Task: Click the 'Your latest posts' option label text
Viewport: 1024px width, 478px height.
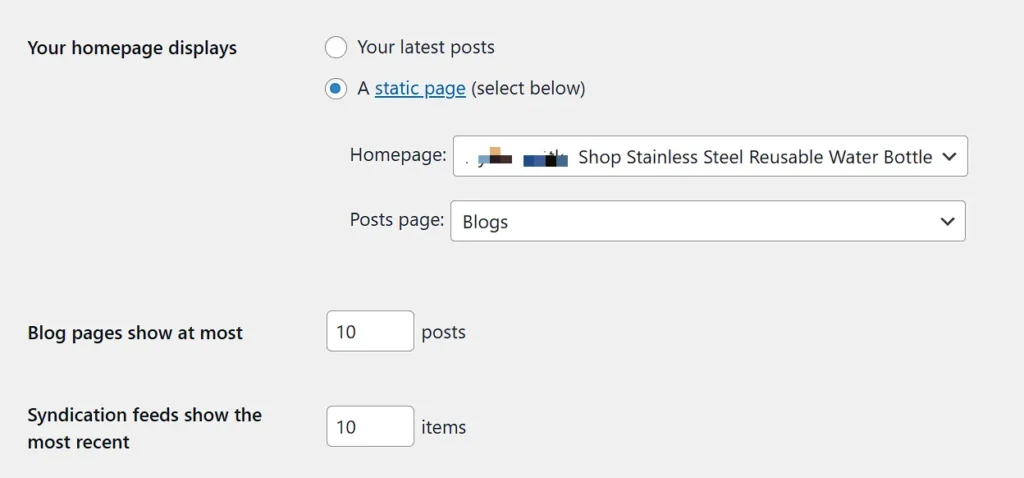Action: [x=426, y=47]
